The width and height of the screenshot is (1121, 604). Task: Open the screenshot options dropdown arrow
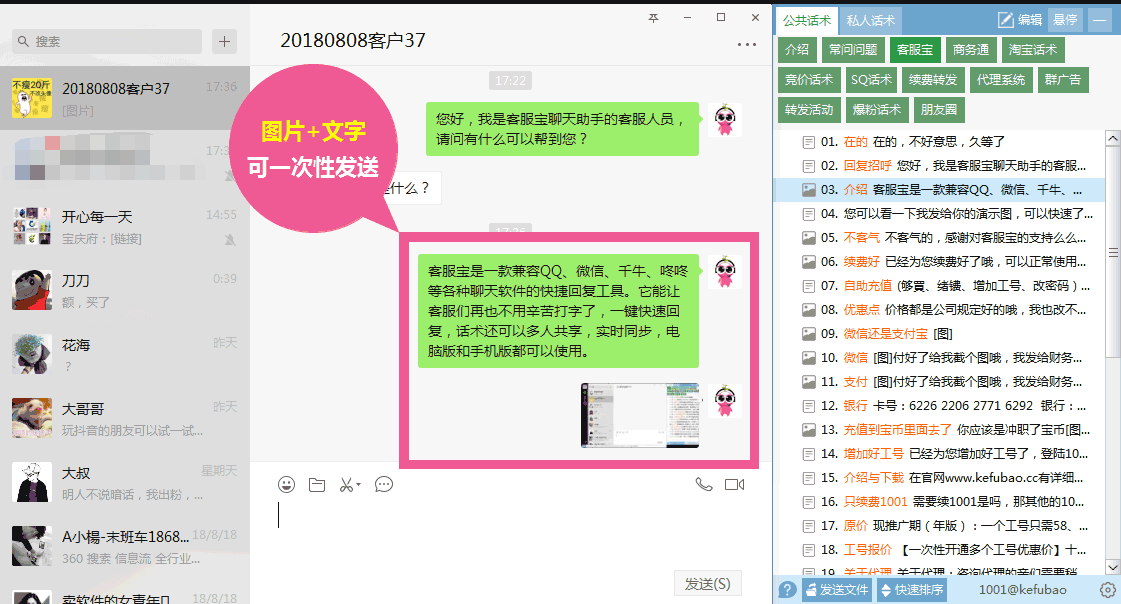pyautogui.click(x=358, y=485)
